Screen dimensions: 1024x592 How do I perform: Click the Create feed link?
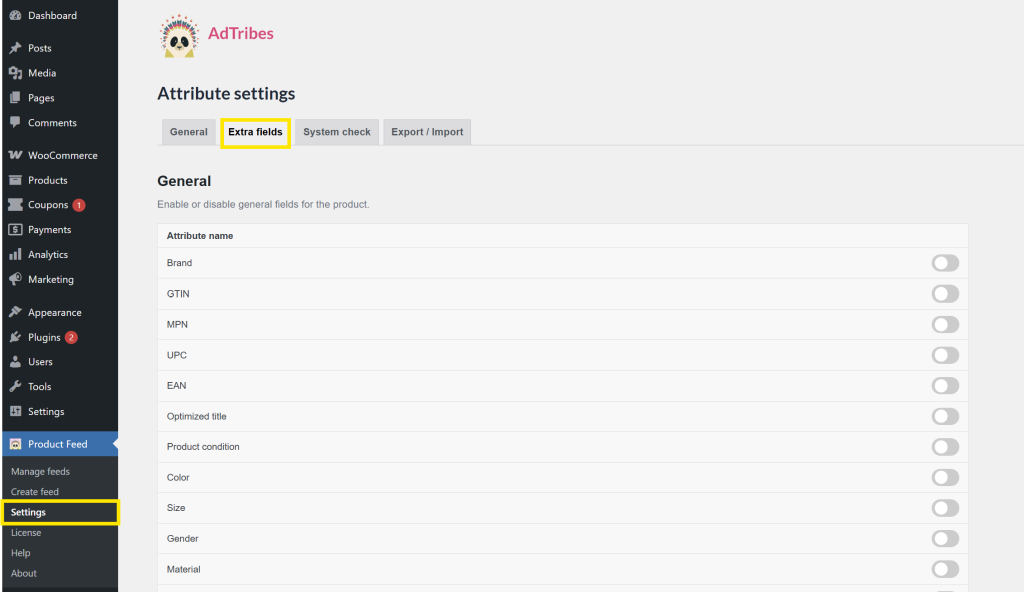(32, 491)
